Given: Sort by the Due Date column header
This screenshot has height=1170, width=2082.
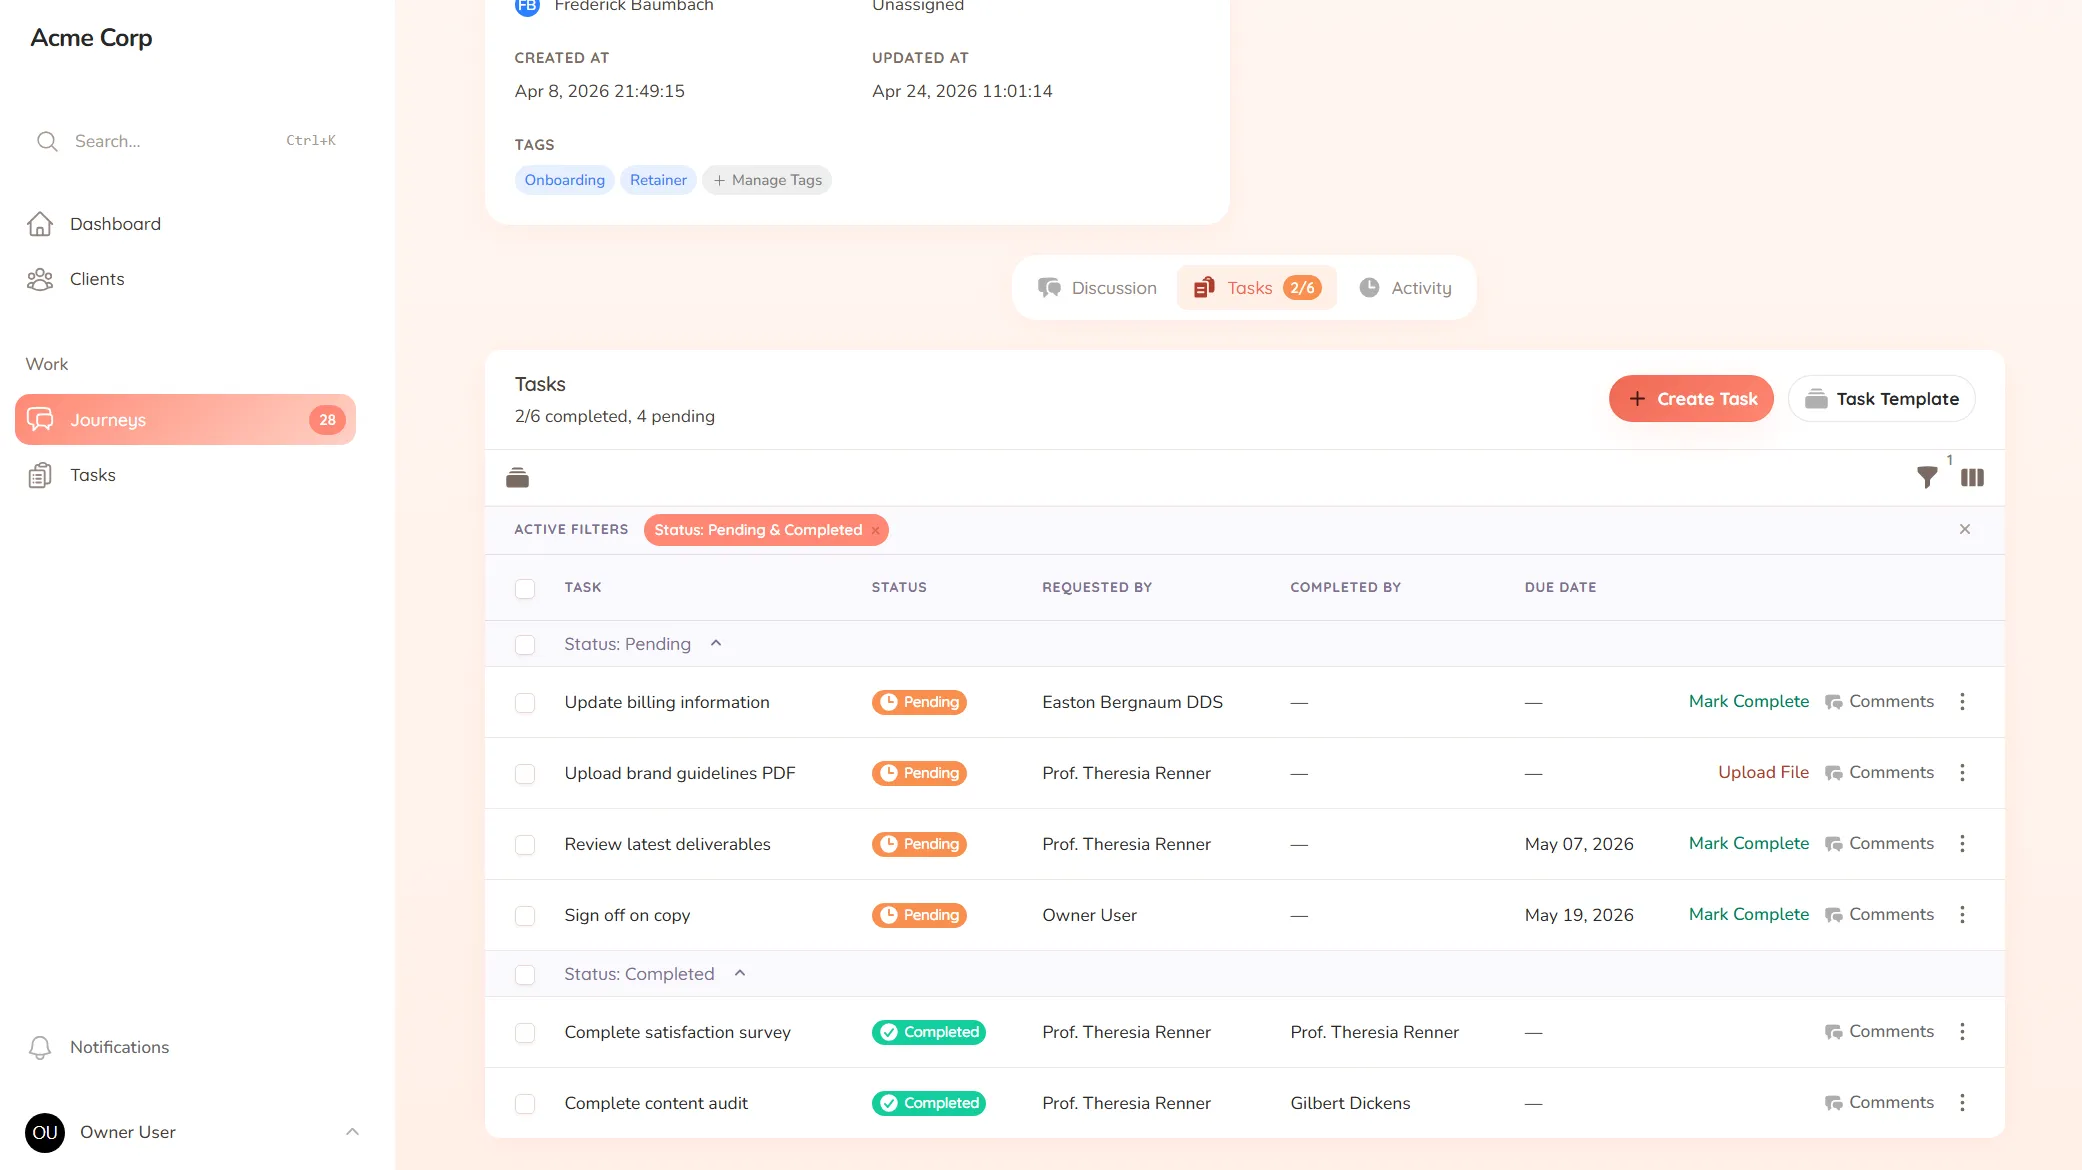Looking at the screenshot, I should pyautogui.click(x=1560, y=587).
